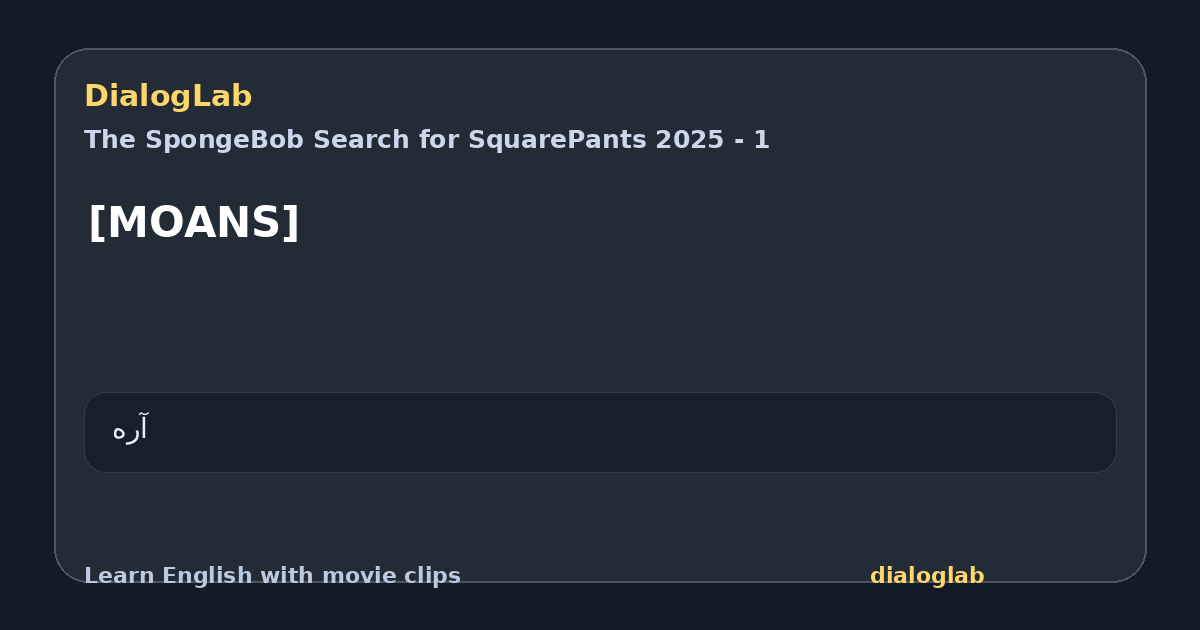Click the opening bracket of [MOANS]
Screen dimensions: 1200x630
click(95, 223)
